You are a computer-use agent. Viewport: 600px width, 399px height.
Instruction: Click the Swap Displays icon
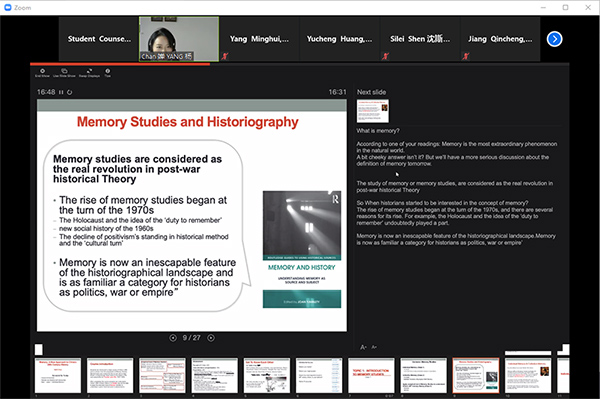point(89,71)
